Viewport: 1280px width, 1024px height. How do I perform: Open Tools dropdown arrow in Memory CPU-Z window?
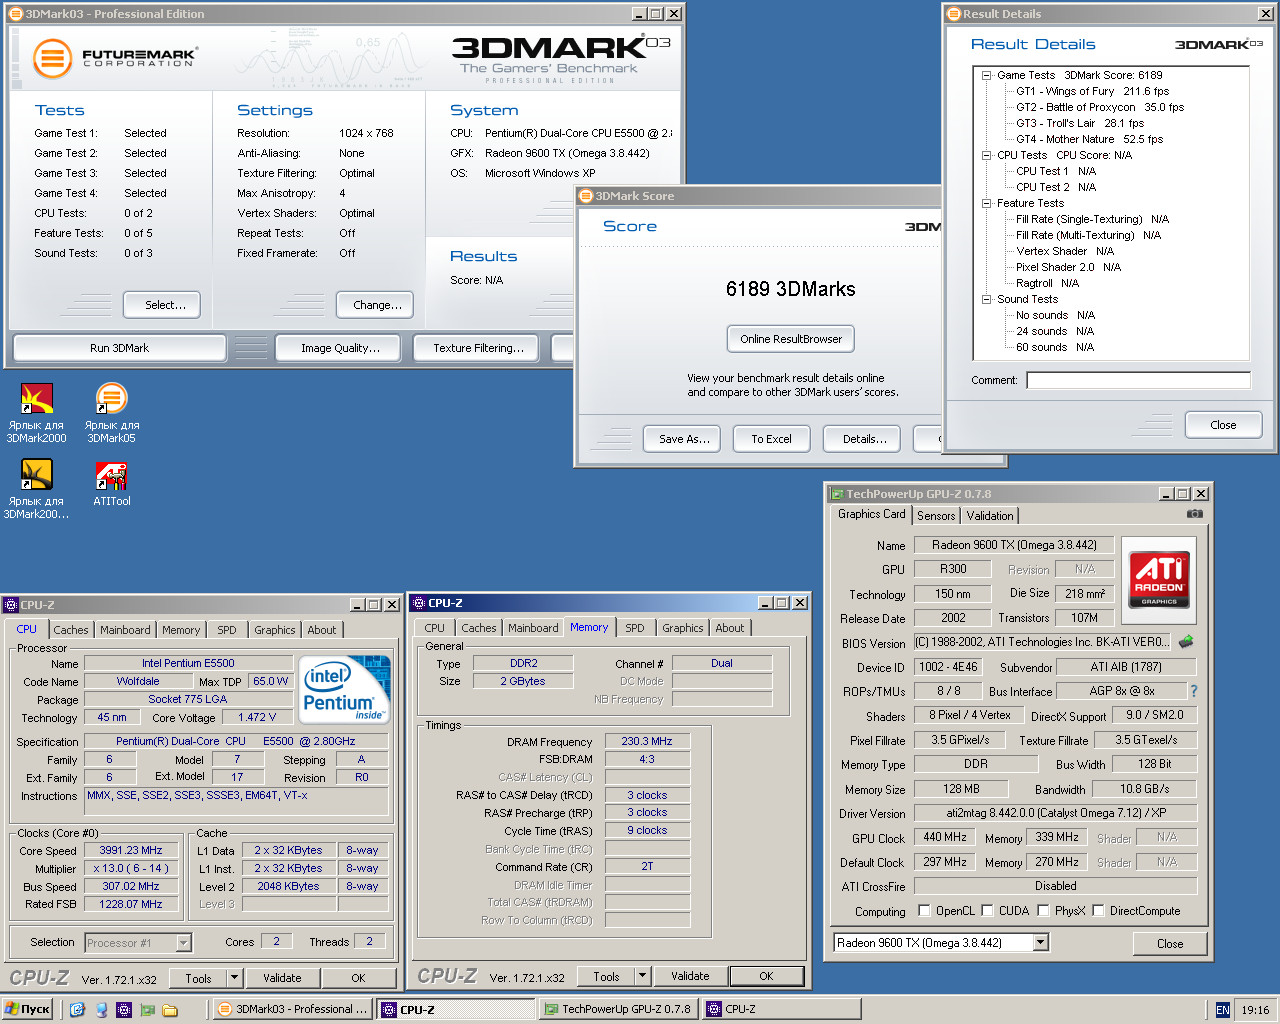642,976
